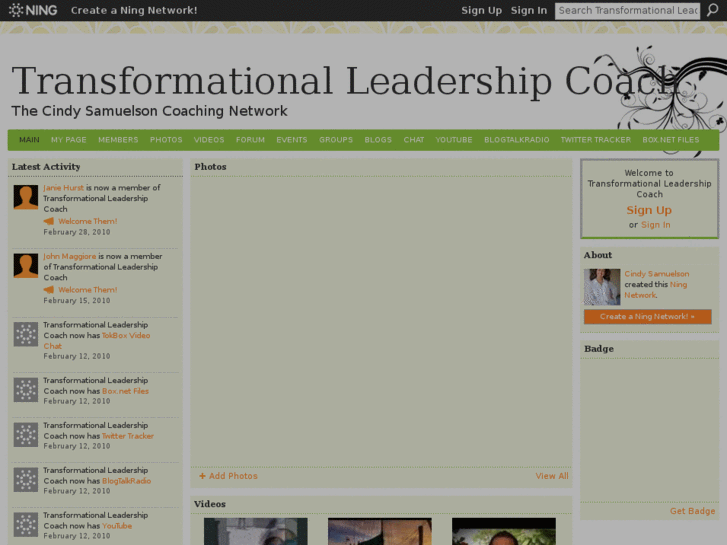The width and height of the screenshot is (727, 545).
Task: Open the YouTube navigation tab
Action: point(454,140)
